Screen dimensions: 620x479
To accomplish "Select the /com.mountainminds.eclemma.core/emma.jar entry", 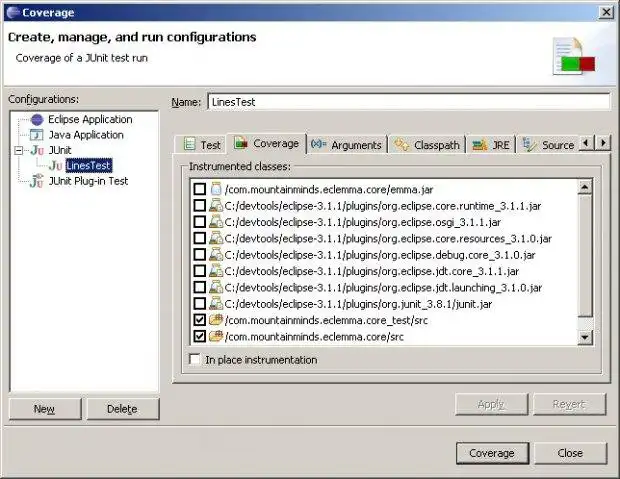I will pyautogui.click(x=329, y=189).
